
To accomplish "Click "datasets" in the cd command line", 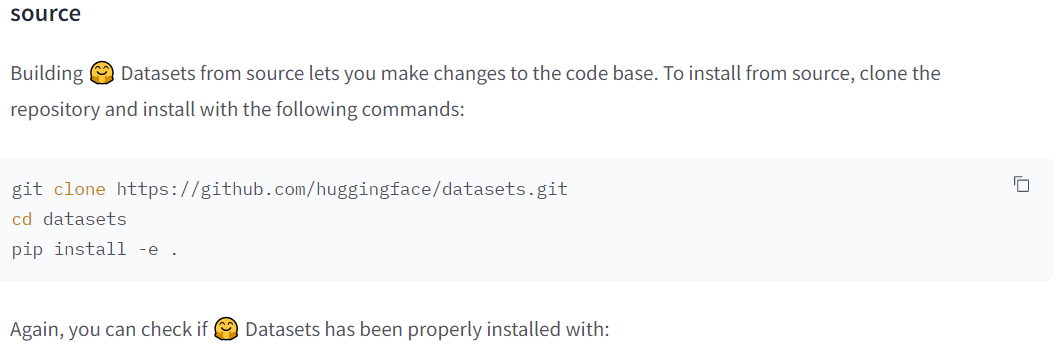I will [x=85, y=219].
